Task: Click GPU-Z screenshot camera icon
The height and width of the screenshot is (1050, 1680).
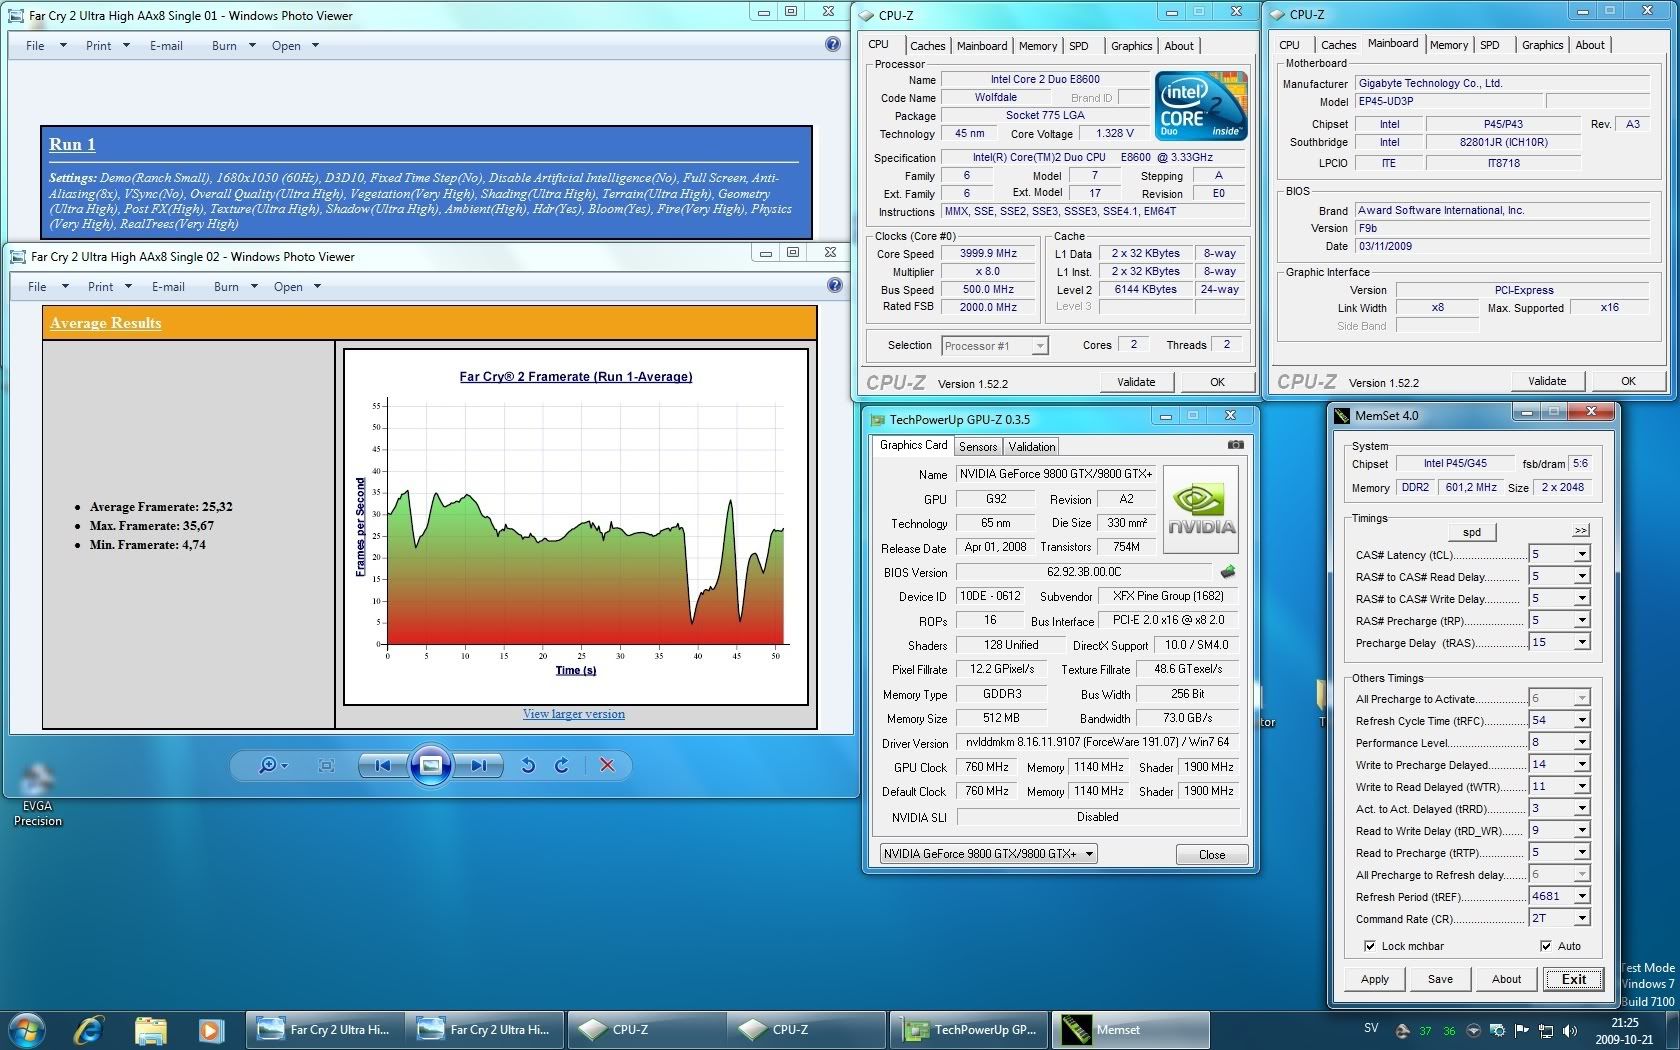Action: tap(1236, 445)
